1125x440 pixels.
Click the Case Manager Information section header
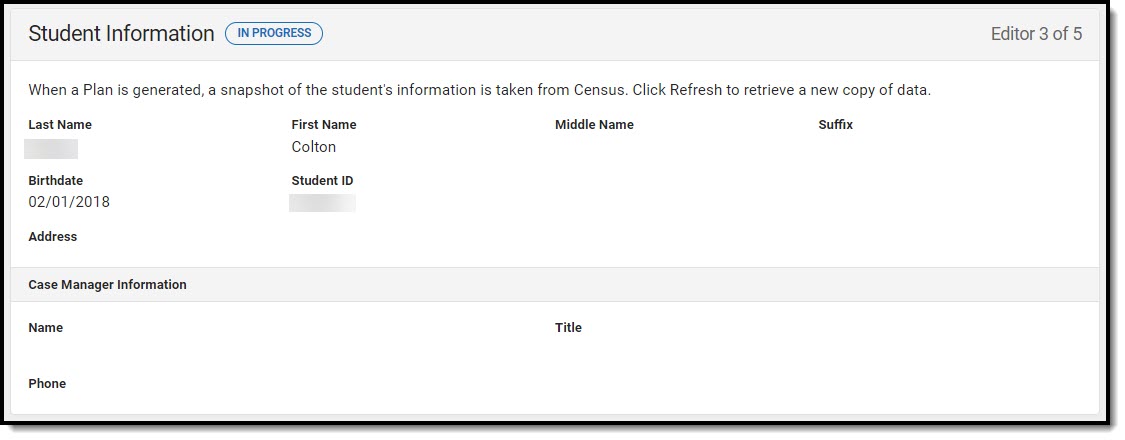107,285
